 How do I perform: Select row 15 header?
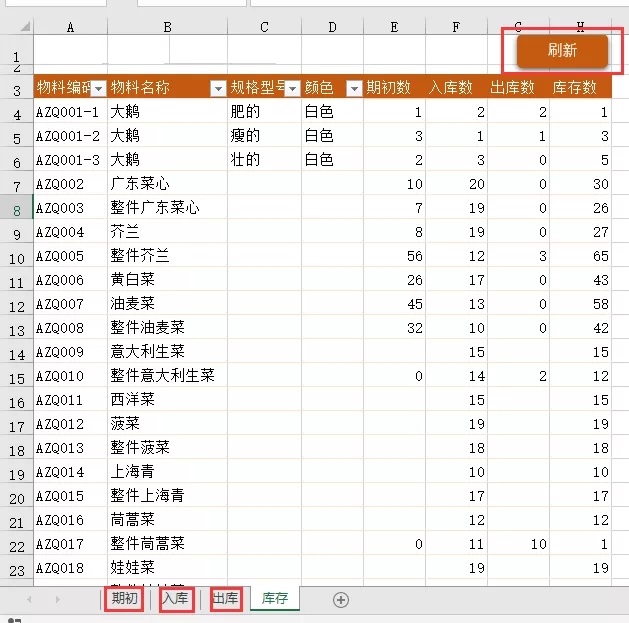16,375
